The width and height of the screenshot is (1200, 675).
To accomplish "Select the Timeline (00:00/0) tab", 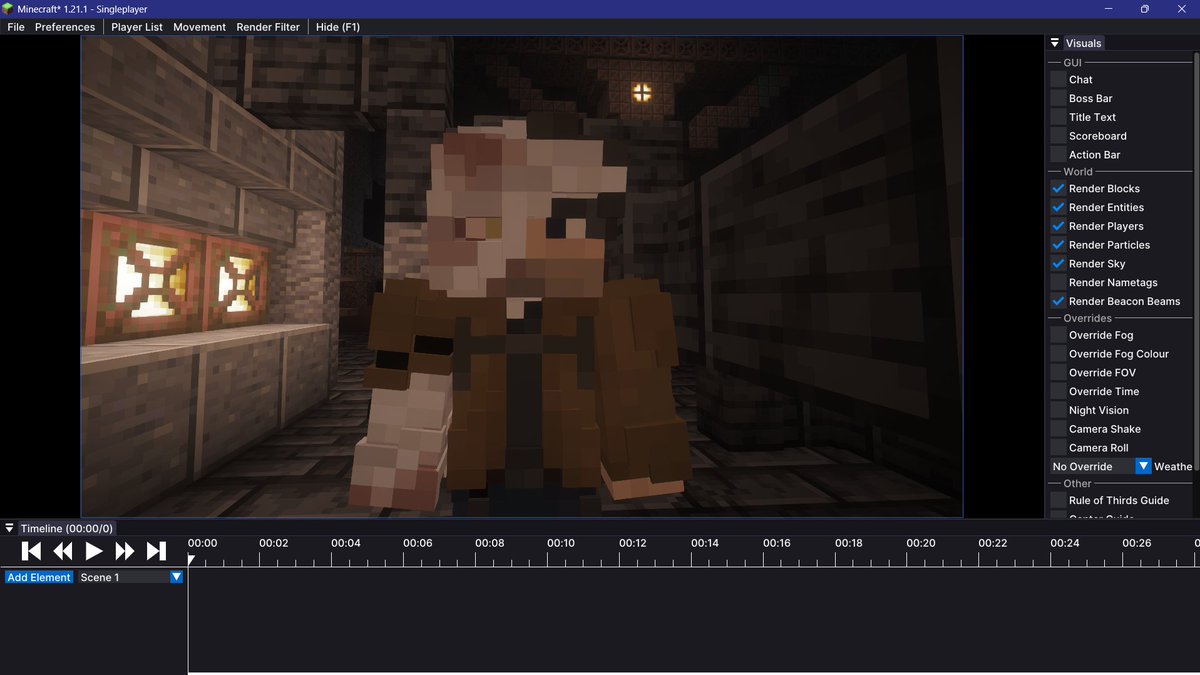I will pos(67,528).
